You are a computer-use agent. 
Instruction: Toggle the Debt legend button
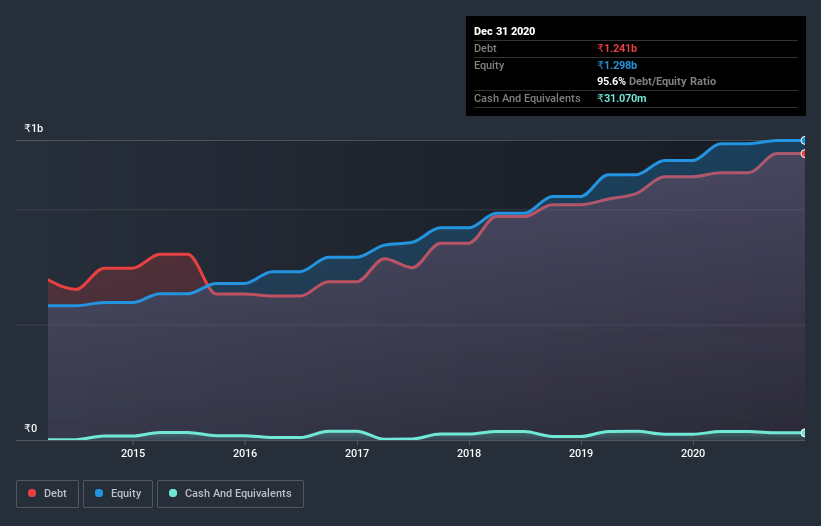click(x=48, y=494)
